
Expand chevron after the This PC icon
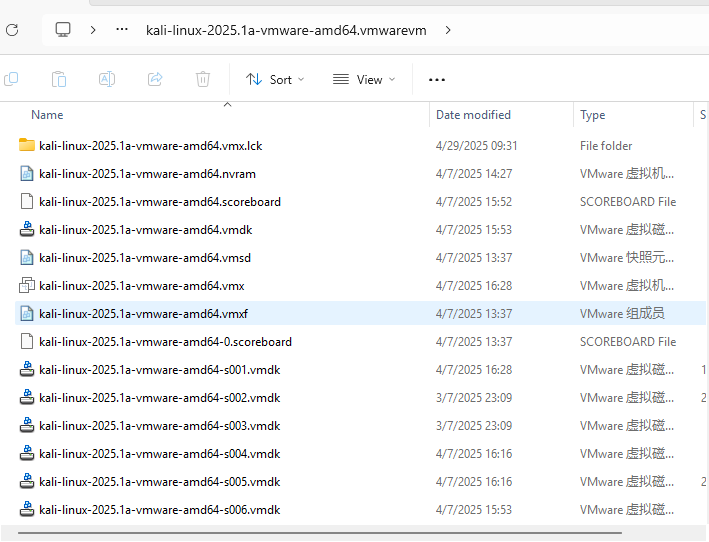tap(93, 30)
